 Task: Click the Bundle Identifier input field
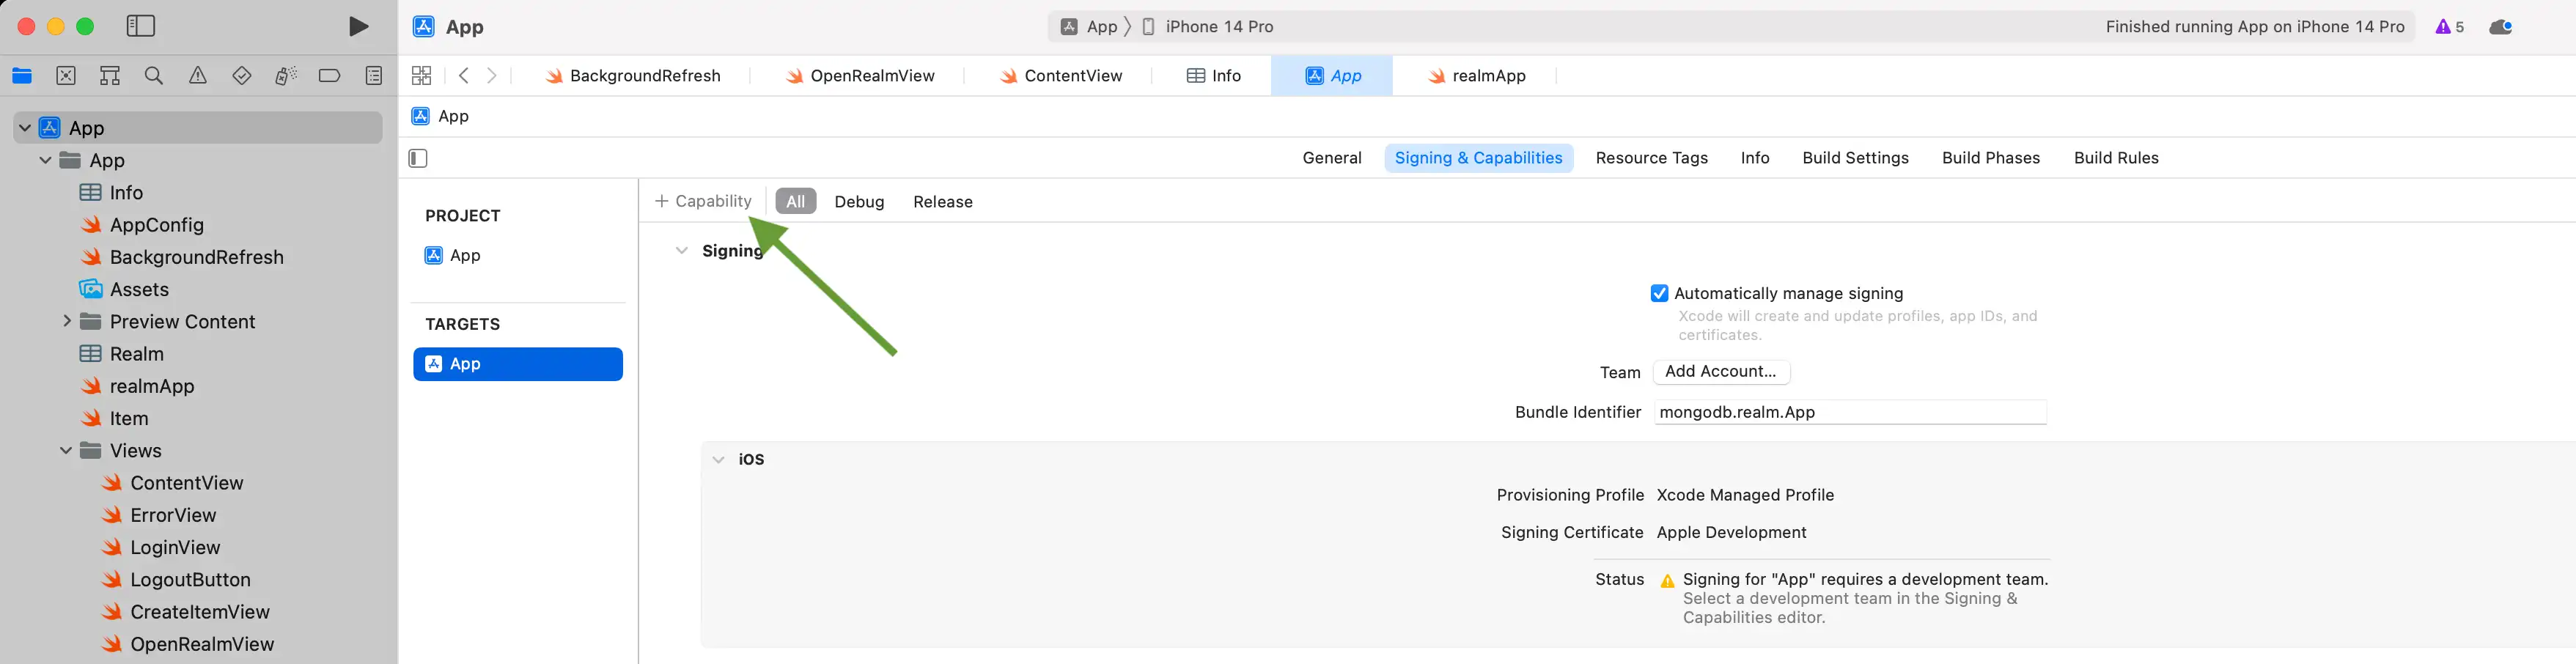pyautogui.click(x=1849, y=412)
